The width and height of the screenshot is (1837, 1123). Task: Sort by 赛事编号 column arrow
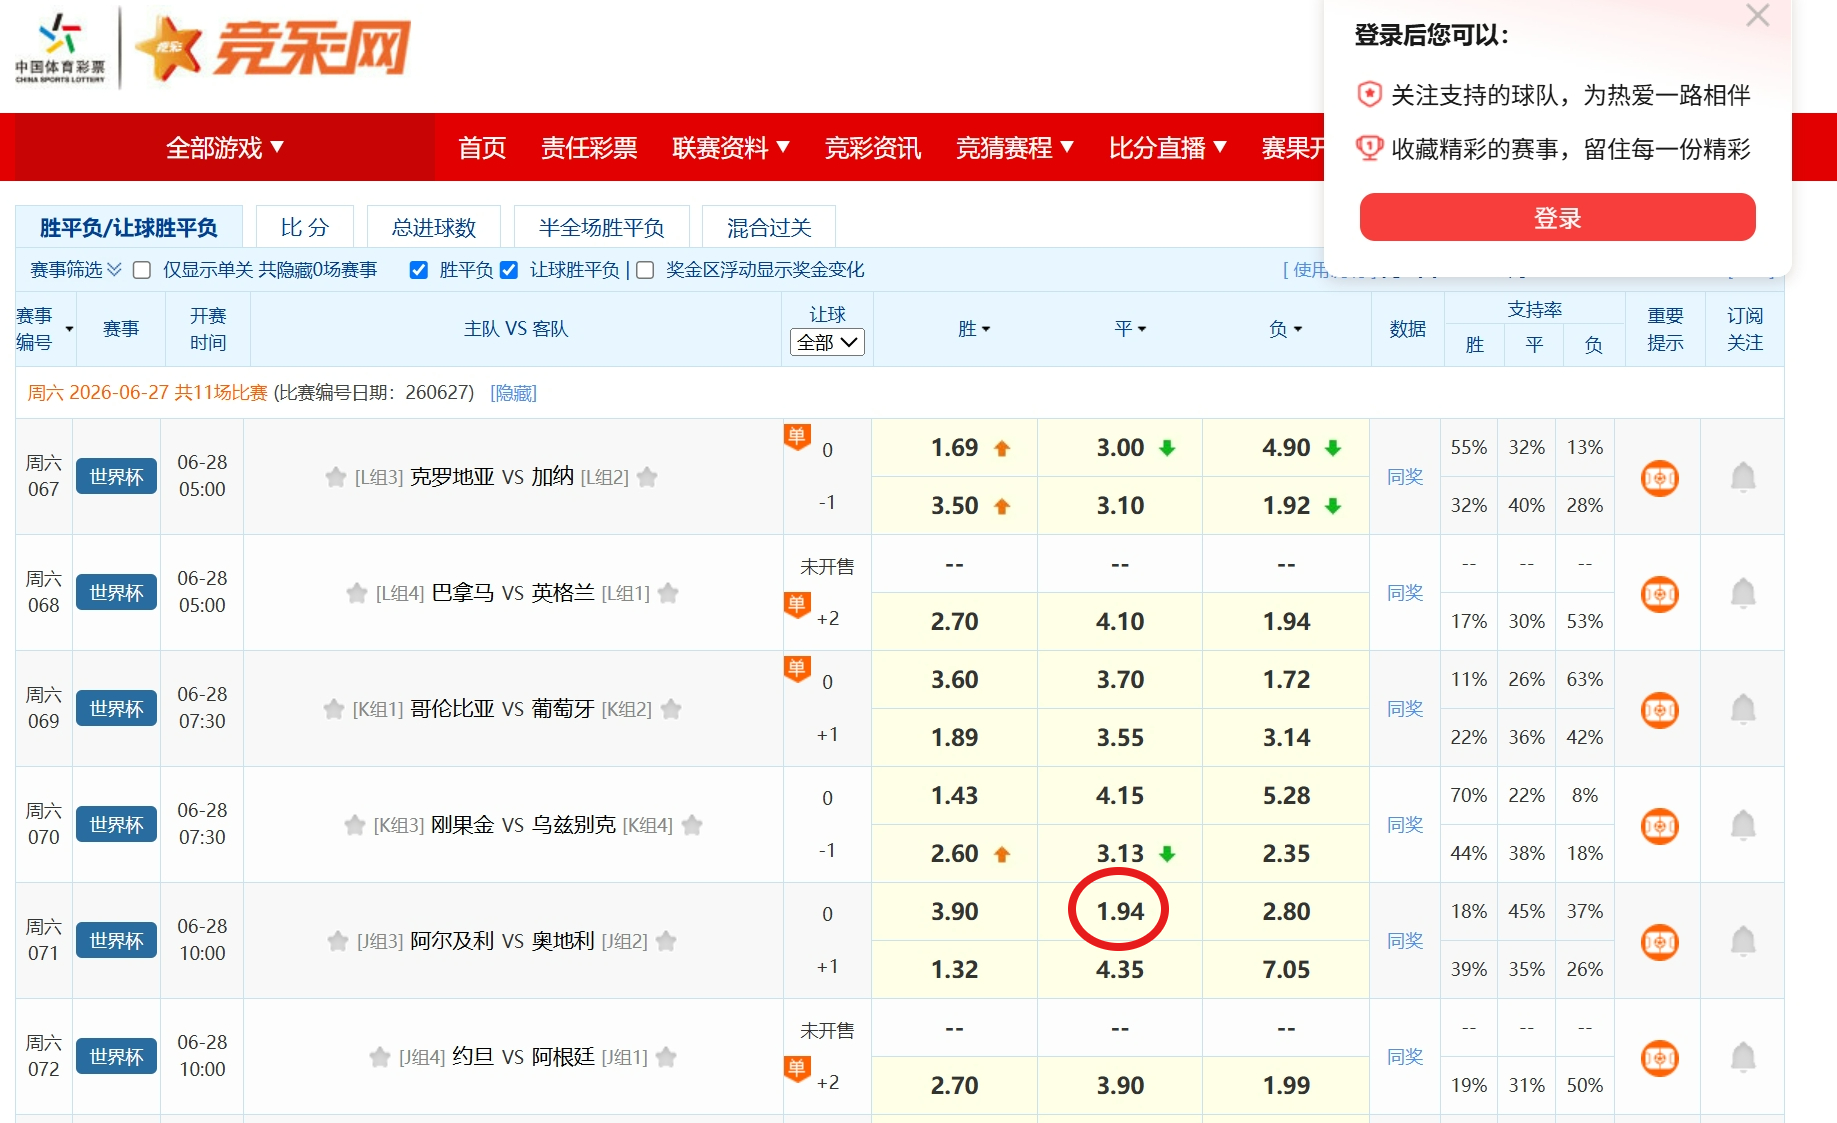(69, 329)
